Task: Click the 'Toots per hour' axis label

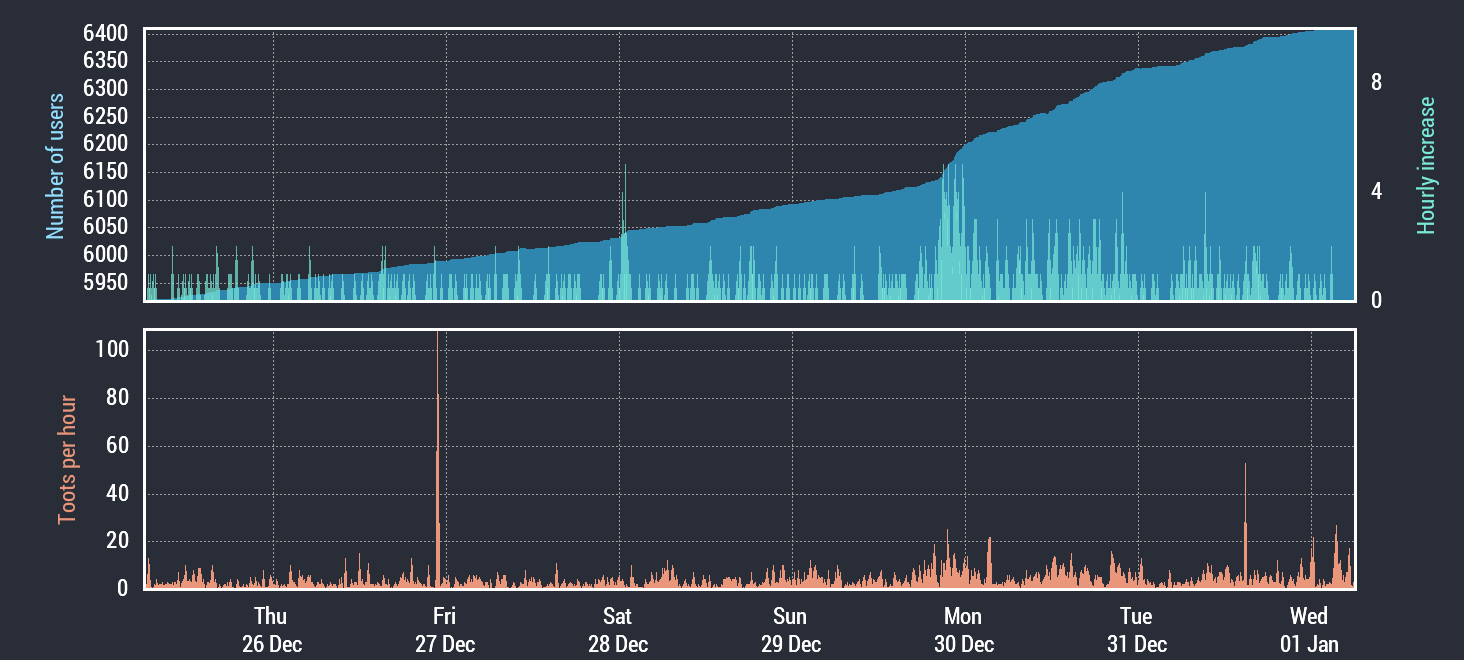Action: [x=67, y=460]
